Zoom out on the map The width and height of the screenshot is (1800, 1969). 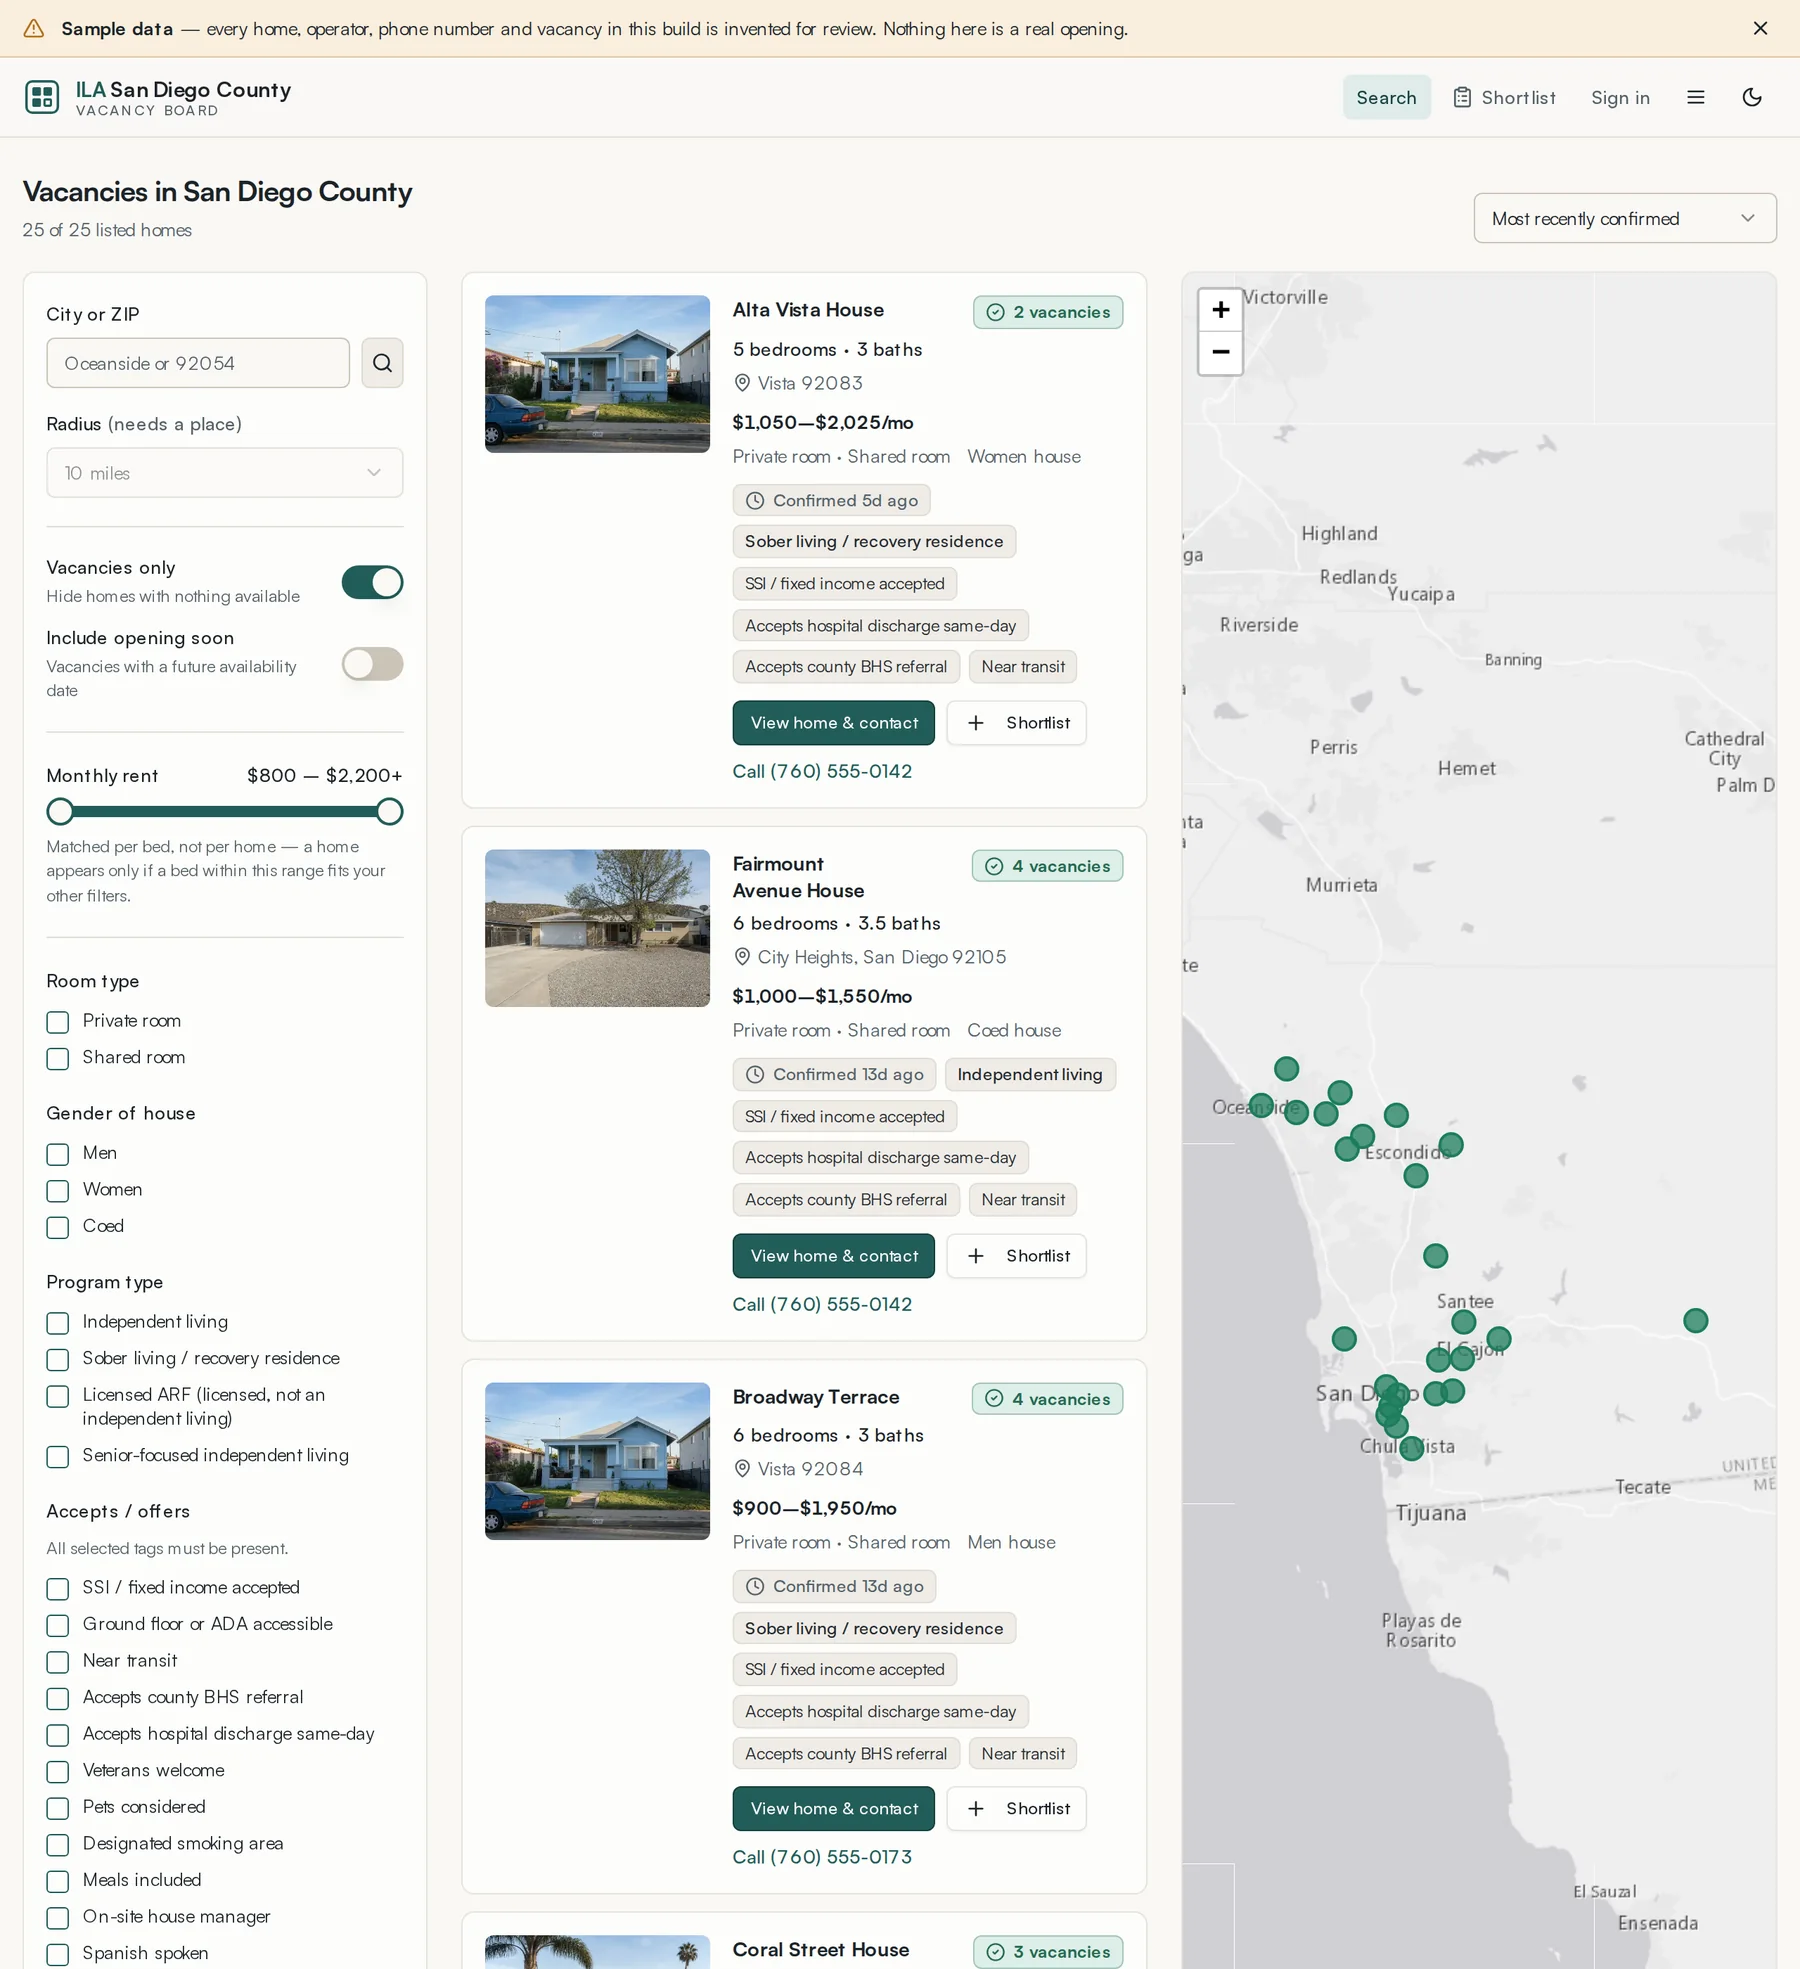coord(1220,353)
